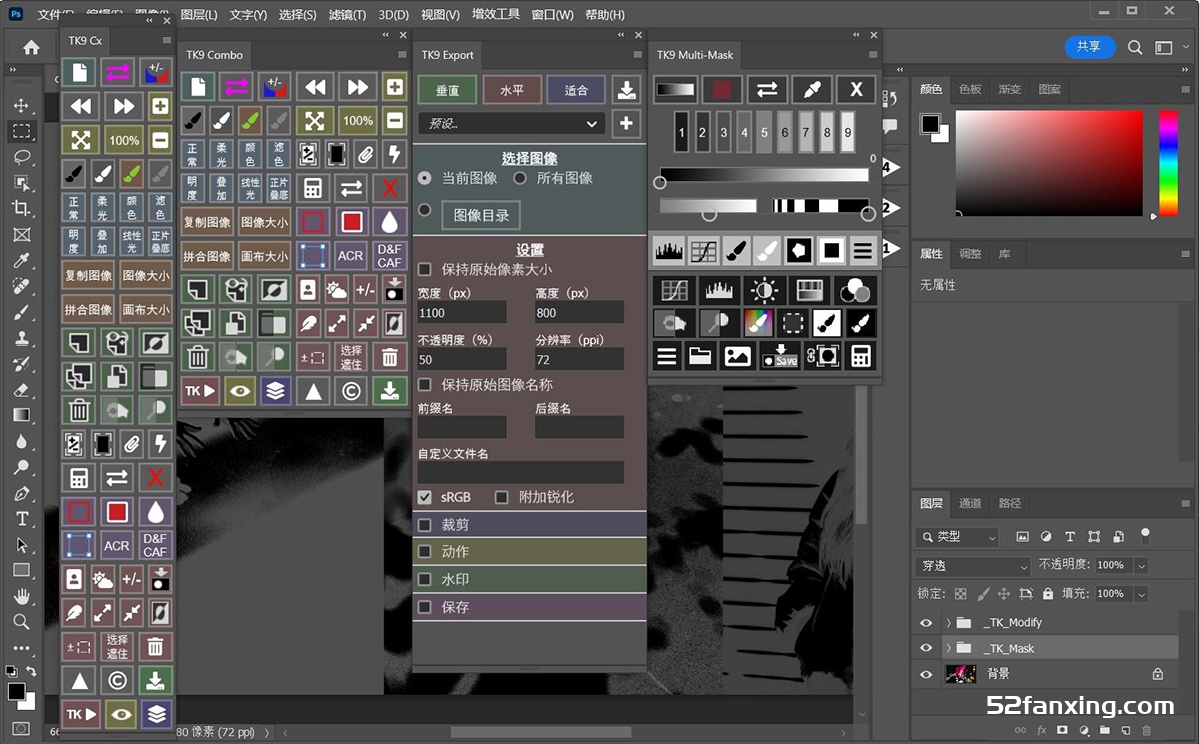Select the Type tool

(21, 519)
